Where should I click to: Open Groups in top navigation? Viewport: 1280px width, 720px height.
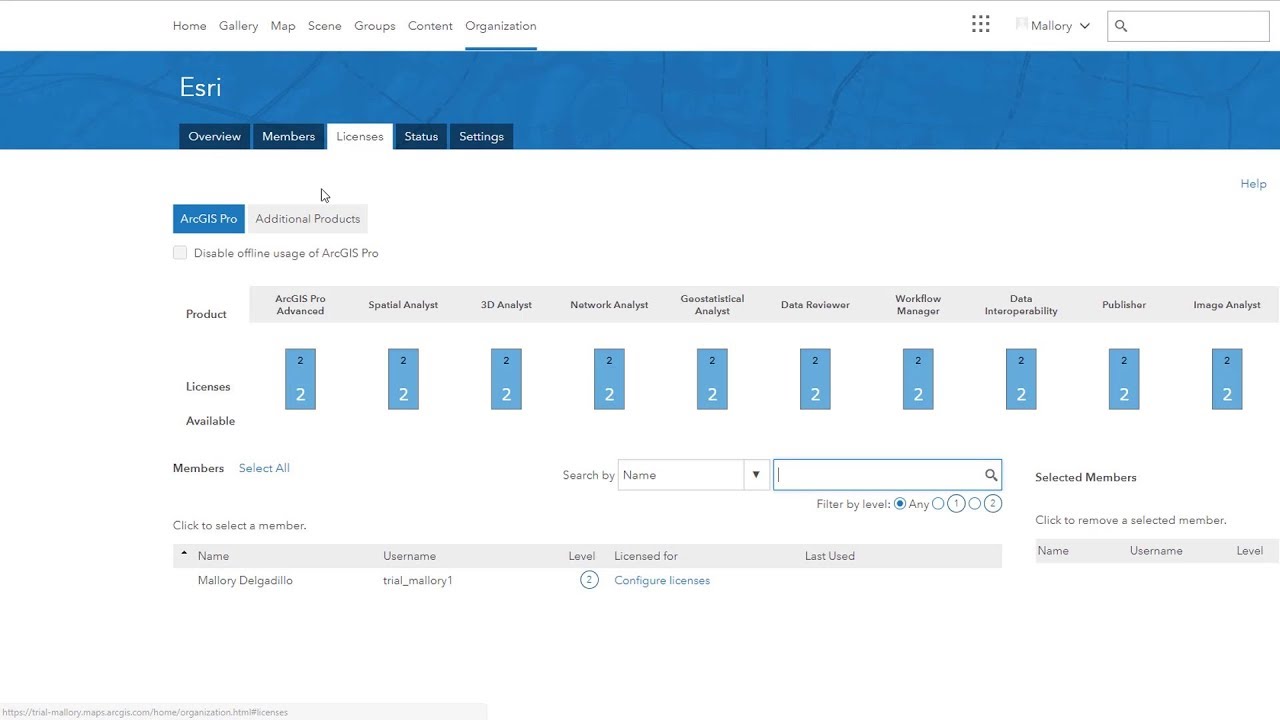click(x=375, y=26)
